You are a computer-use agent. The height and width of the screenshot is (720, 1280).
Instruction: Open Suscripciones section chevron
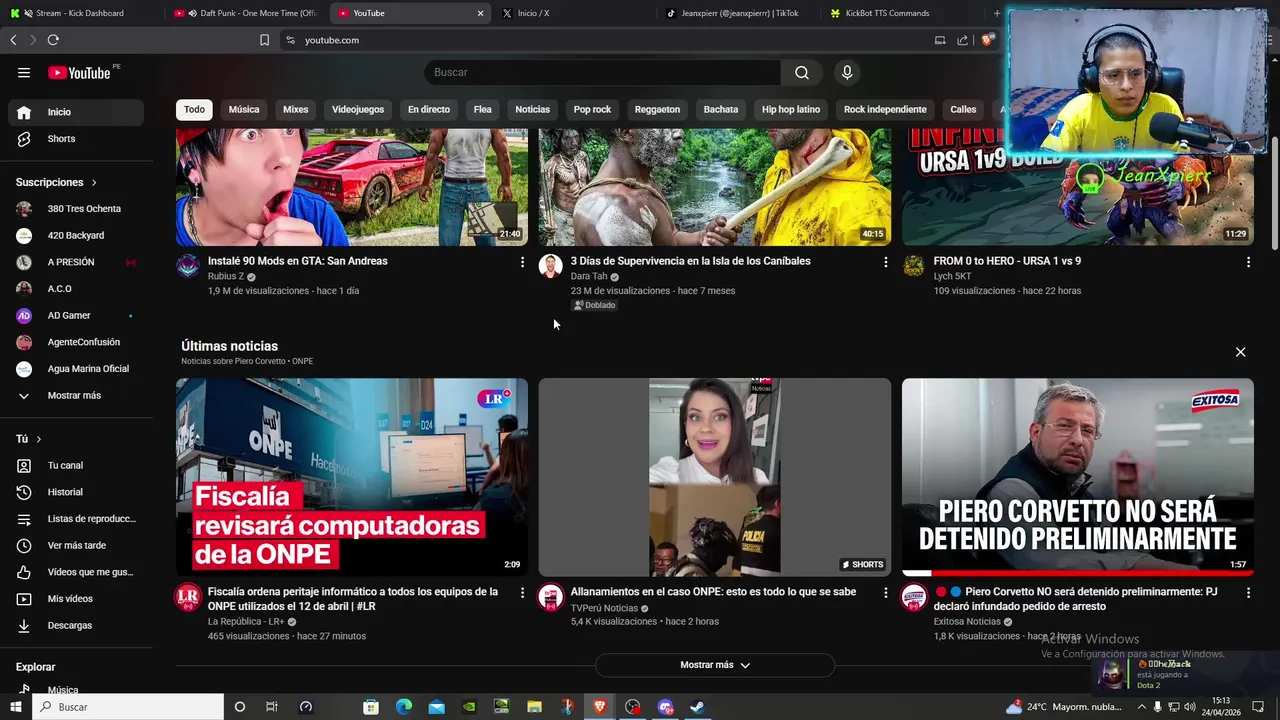[94, 183]
